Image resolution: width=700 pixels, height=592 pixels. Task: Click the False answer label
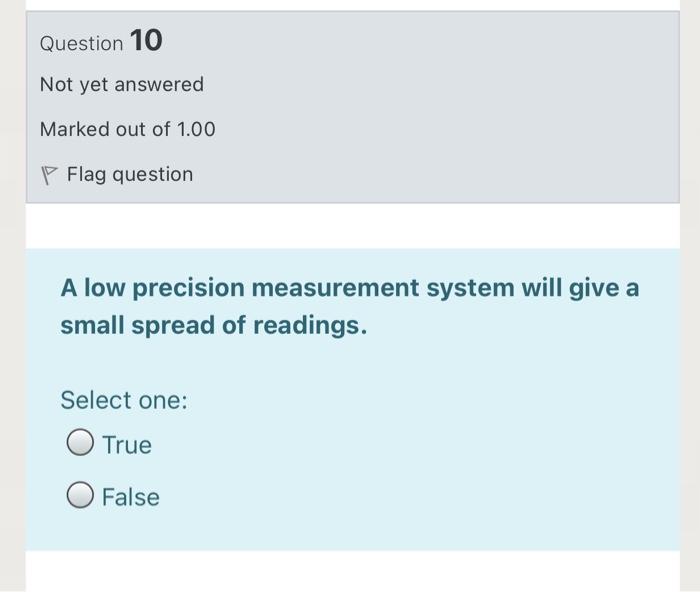pyautogui.click(x=130, y=497)
